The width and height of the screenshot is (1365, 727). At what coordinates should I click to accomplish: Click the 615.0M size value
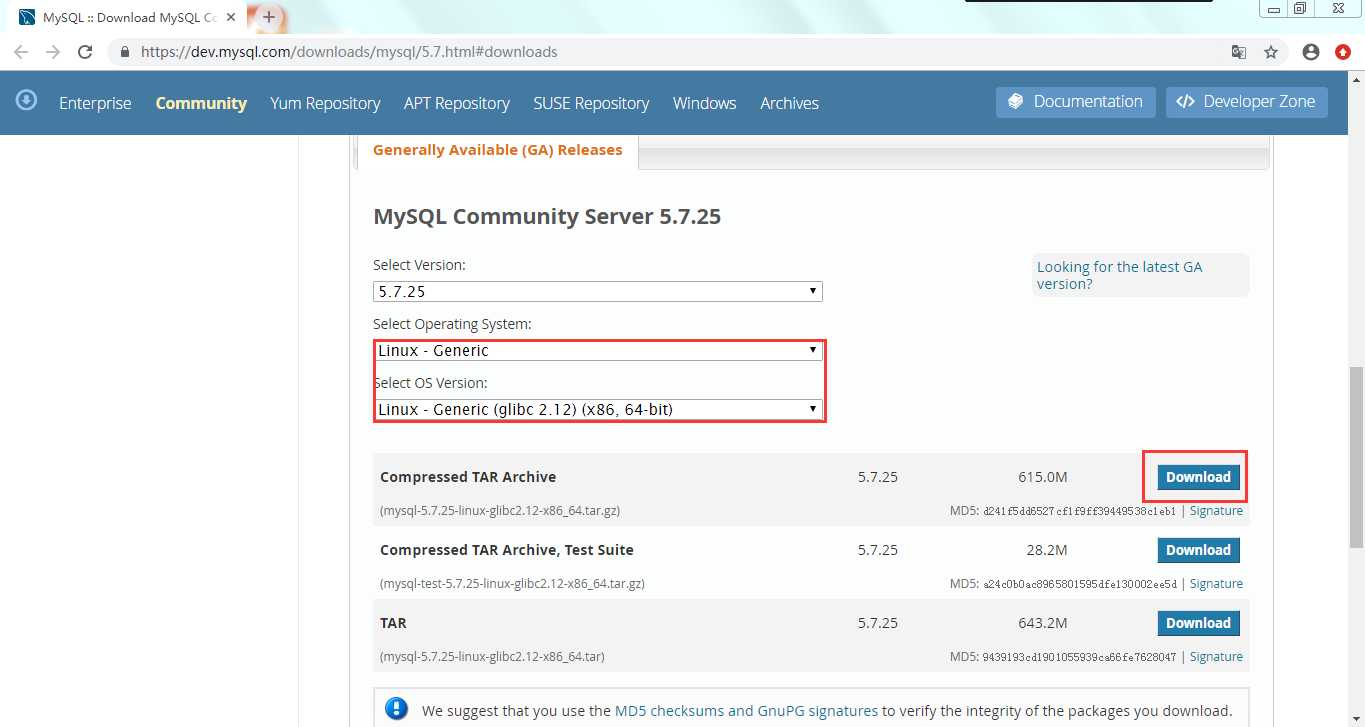click(x=1044, y=477)
